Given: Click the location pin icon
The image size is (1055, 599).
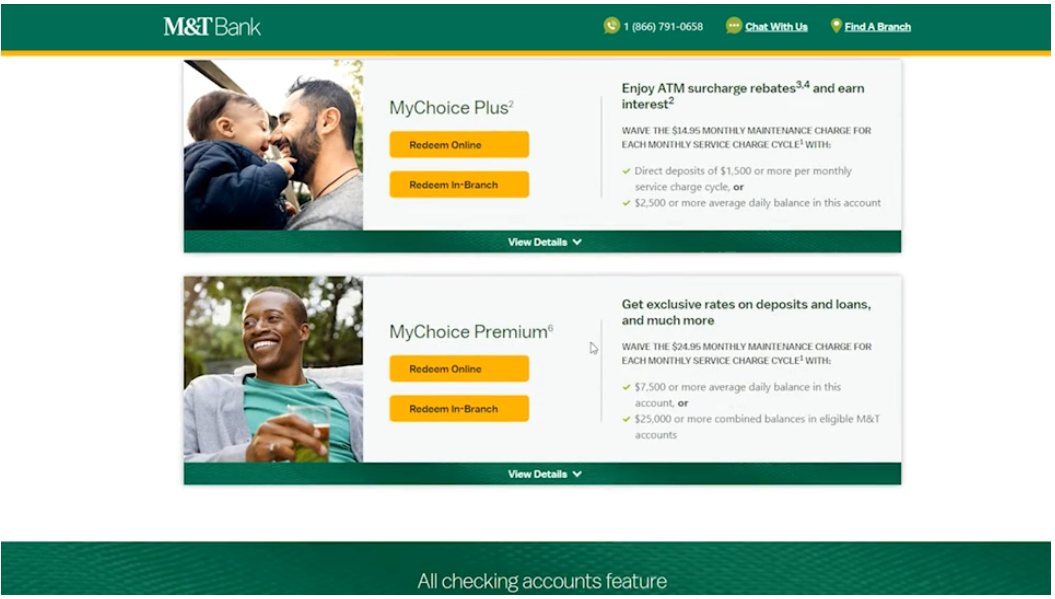Looking at the screenshot, I should tap(836, 26).
